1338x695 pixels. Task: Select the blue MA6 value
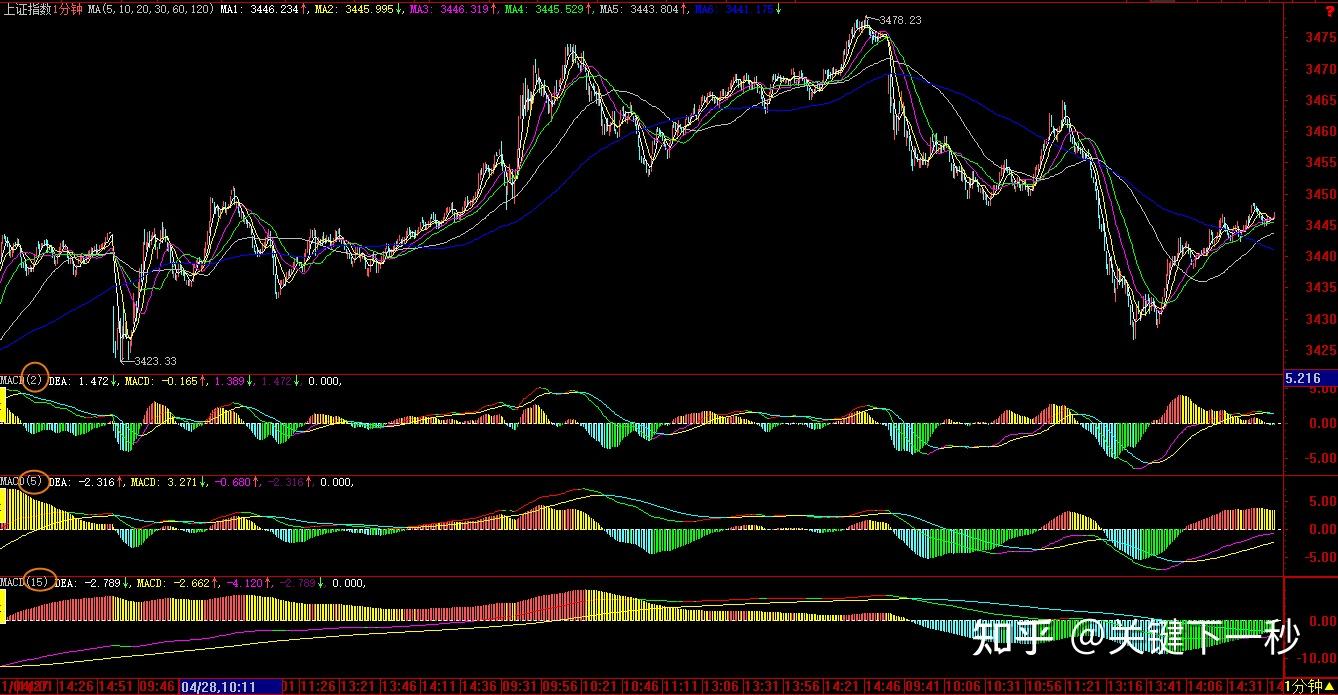[x=736, y=8]
